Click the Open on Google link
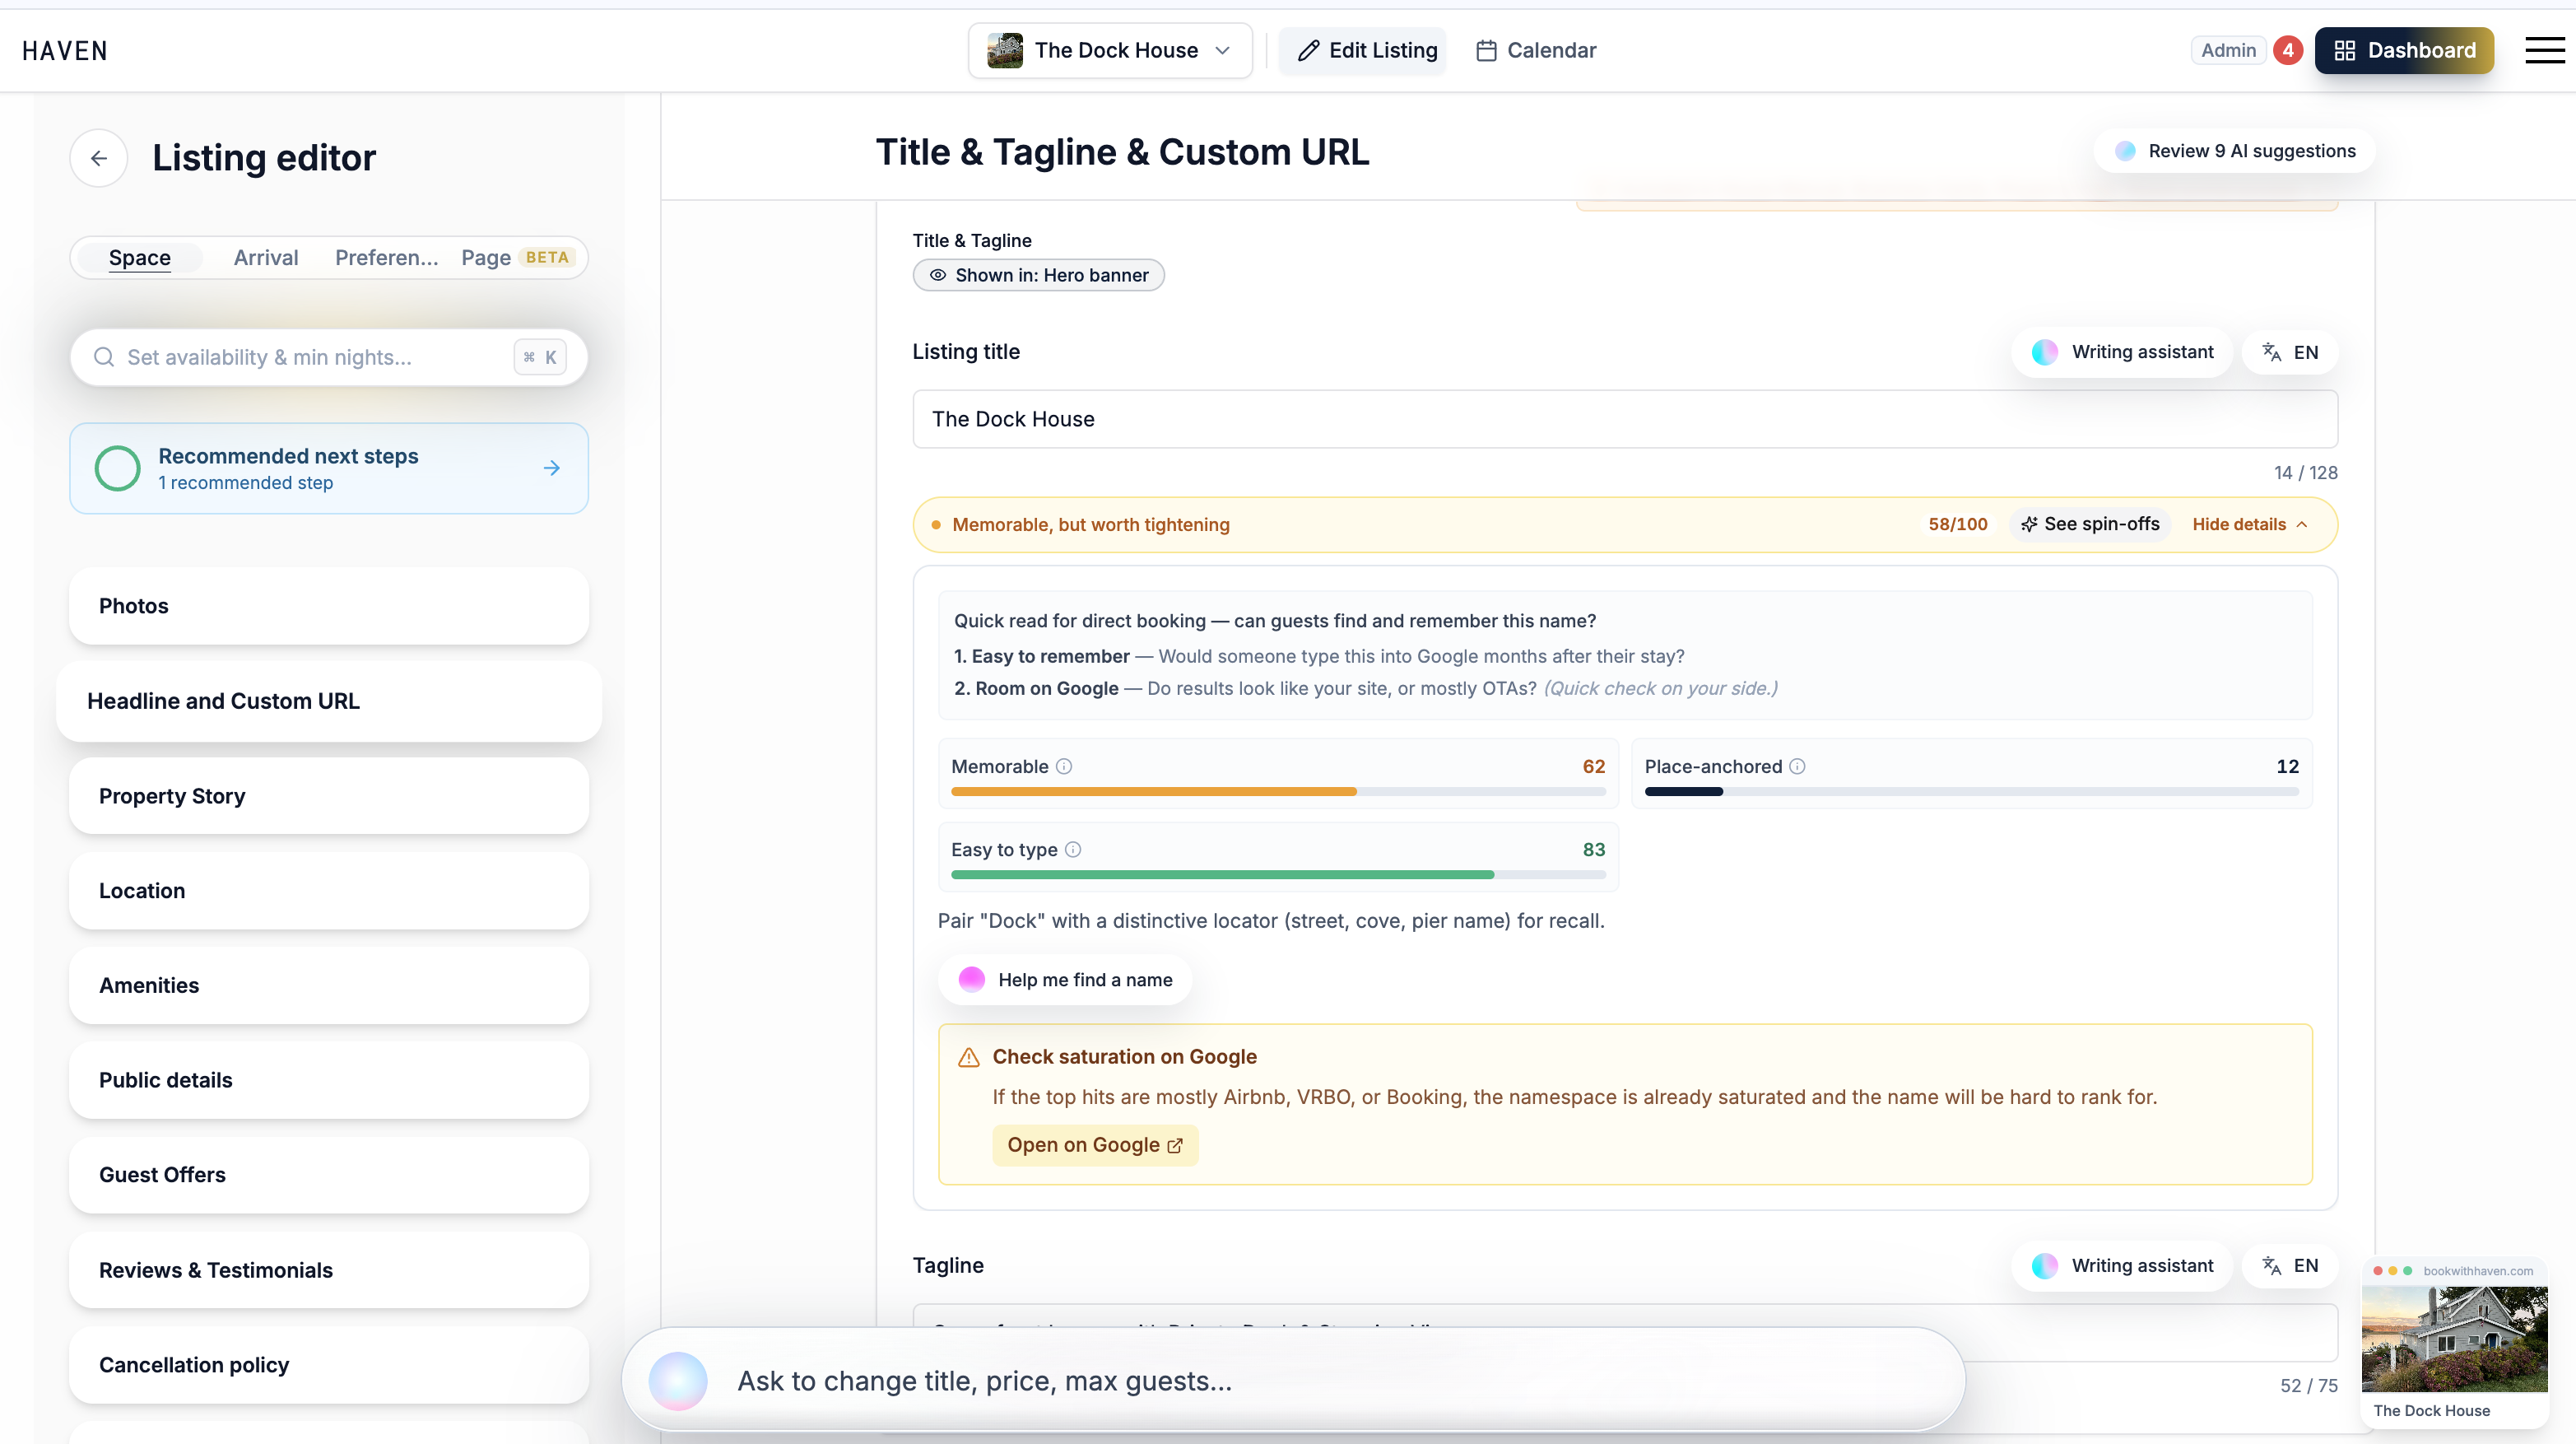 (1095, 1145)
